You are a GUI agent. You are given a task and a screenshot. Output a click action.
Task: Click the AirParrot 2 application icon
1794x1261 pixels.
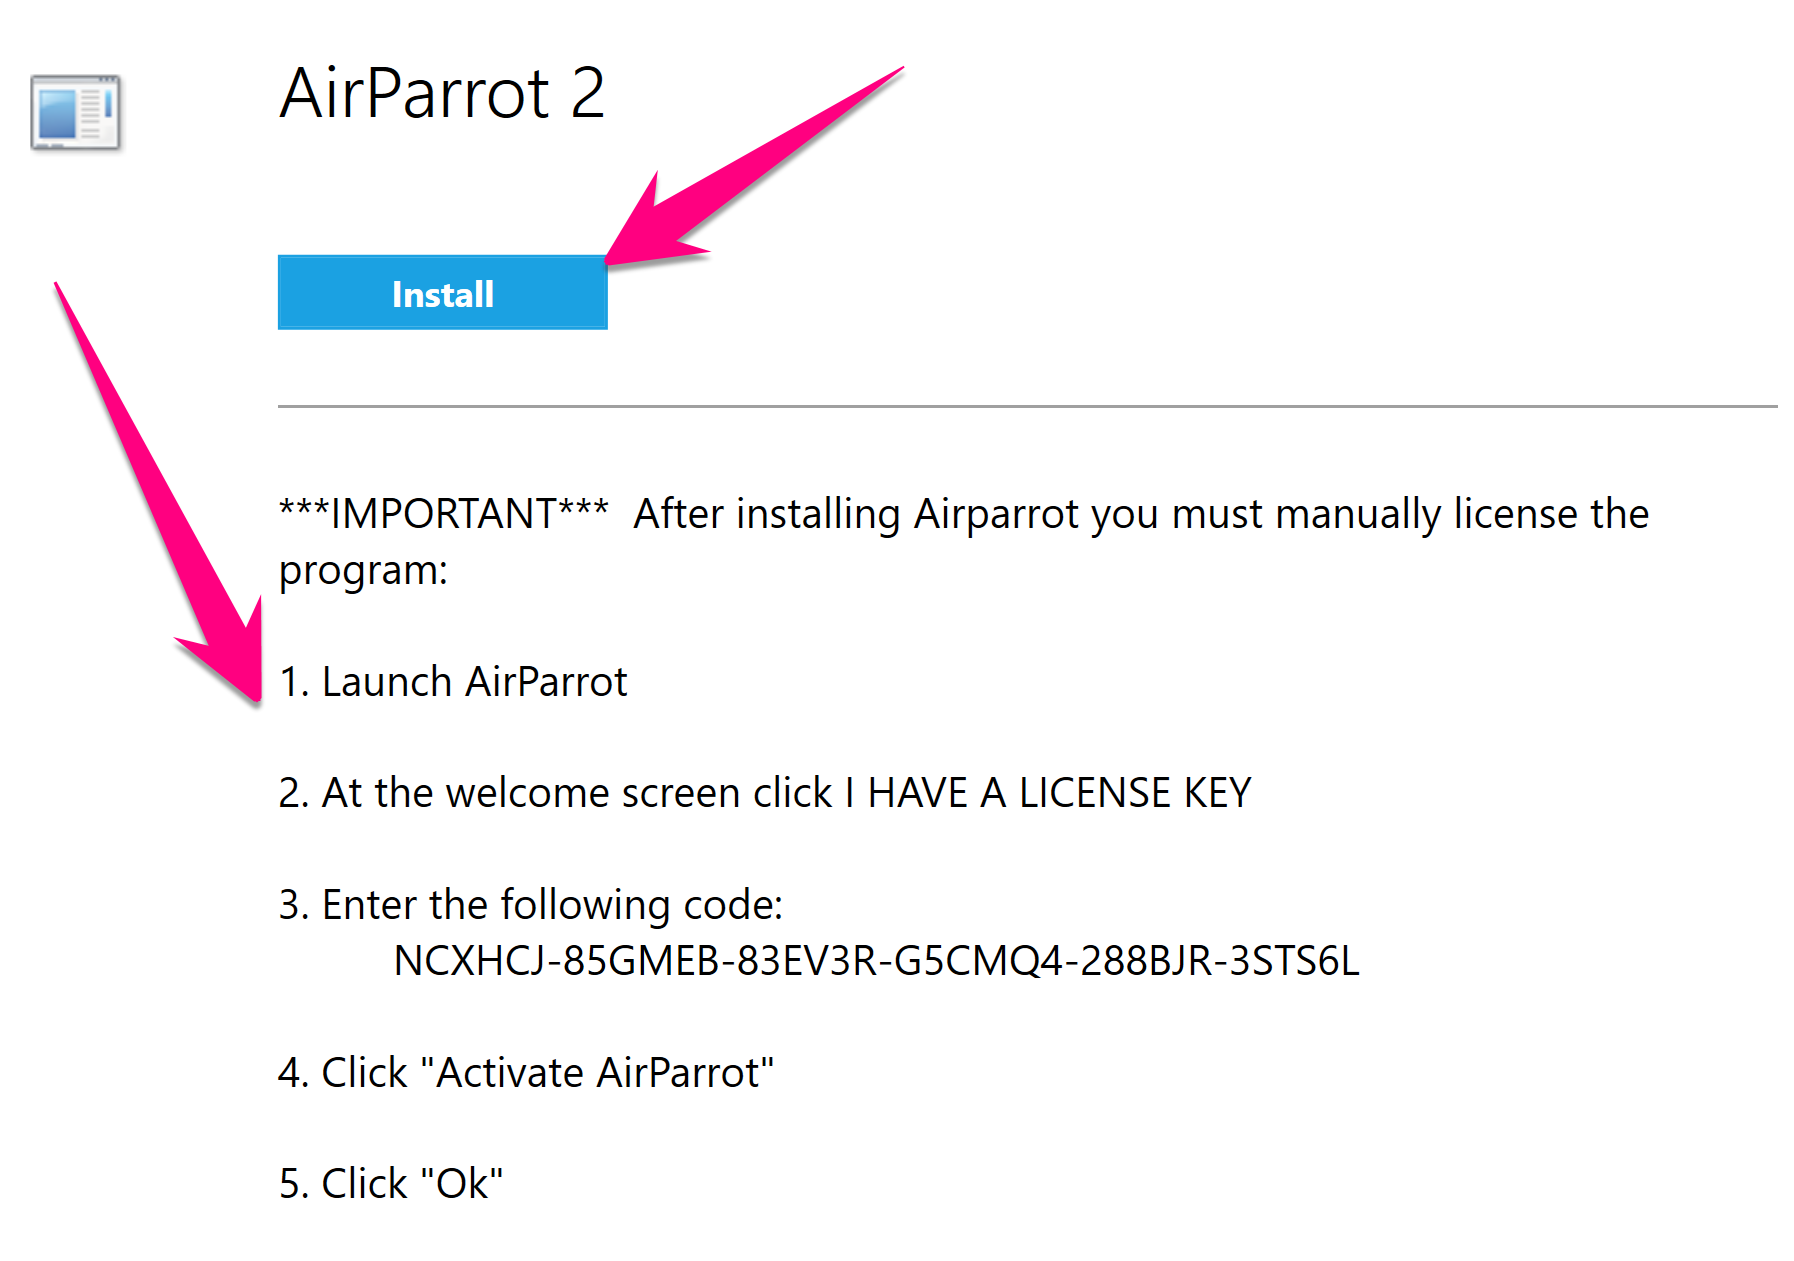pyautogui.click(x=76, y=113)
